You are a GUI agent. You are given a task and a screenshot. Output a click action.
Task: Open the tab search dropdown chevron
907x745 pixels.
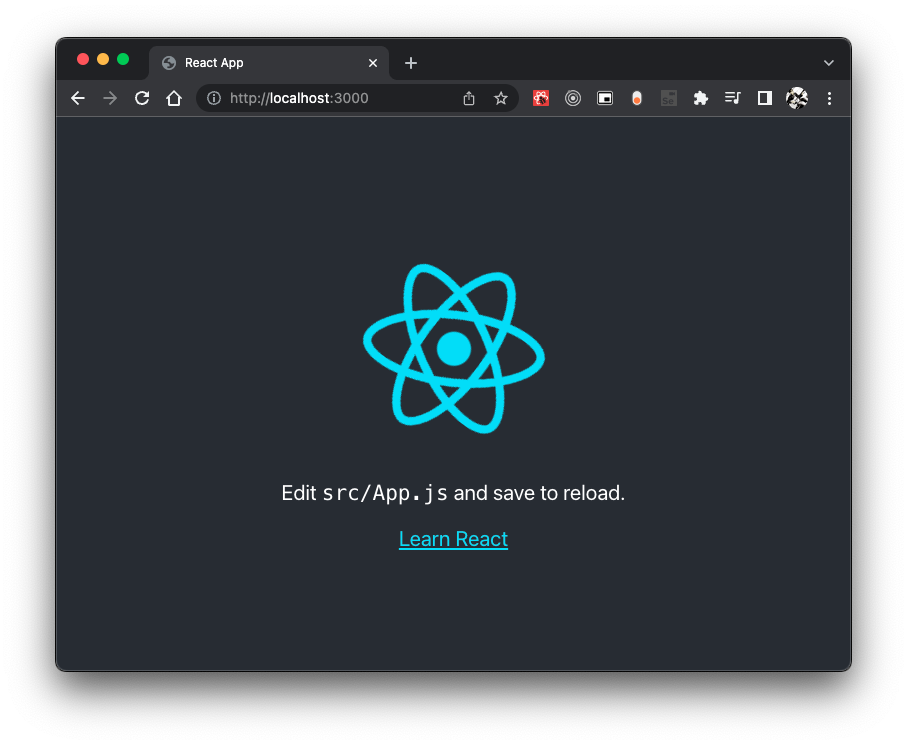pos(828,63)
